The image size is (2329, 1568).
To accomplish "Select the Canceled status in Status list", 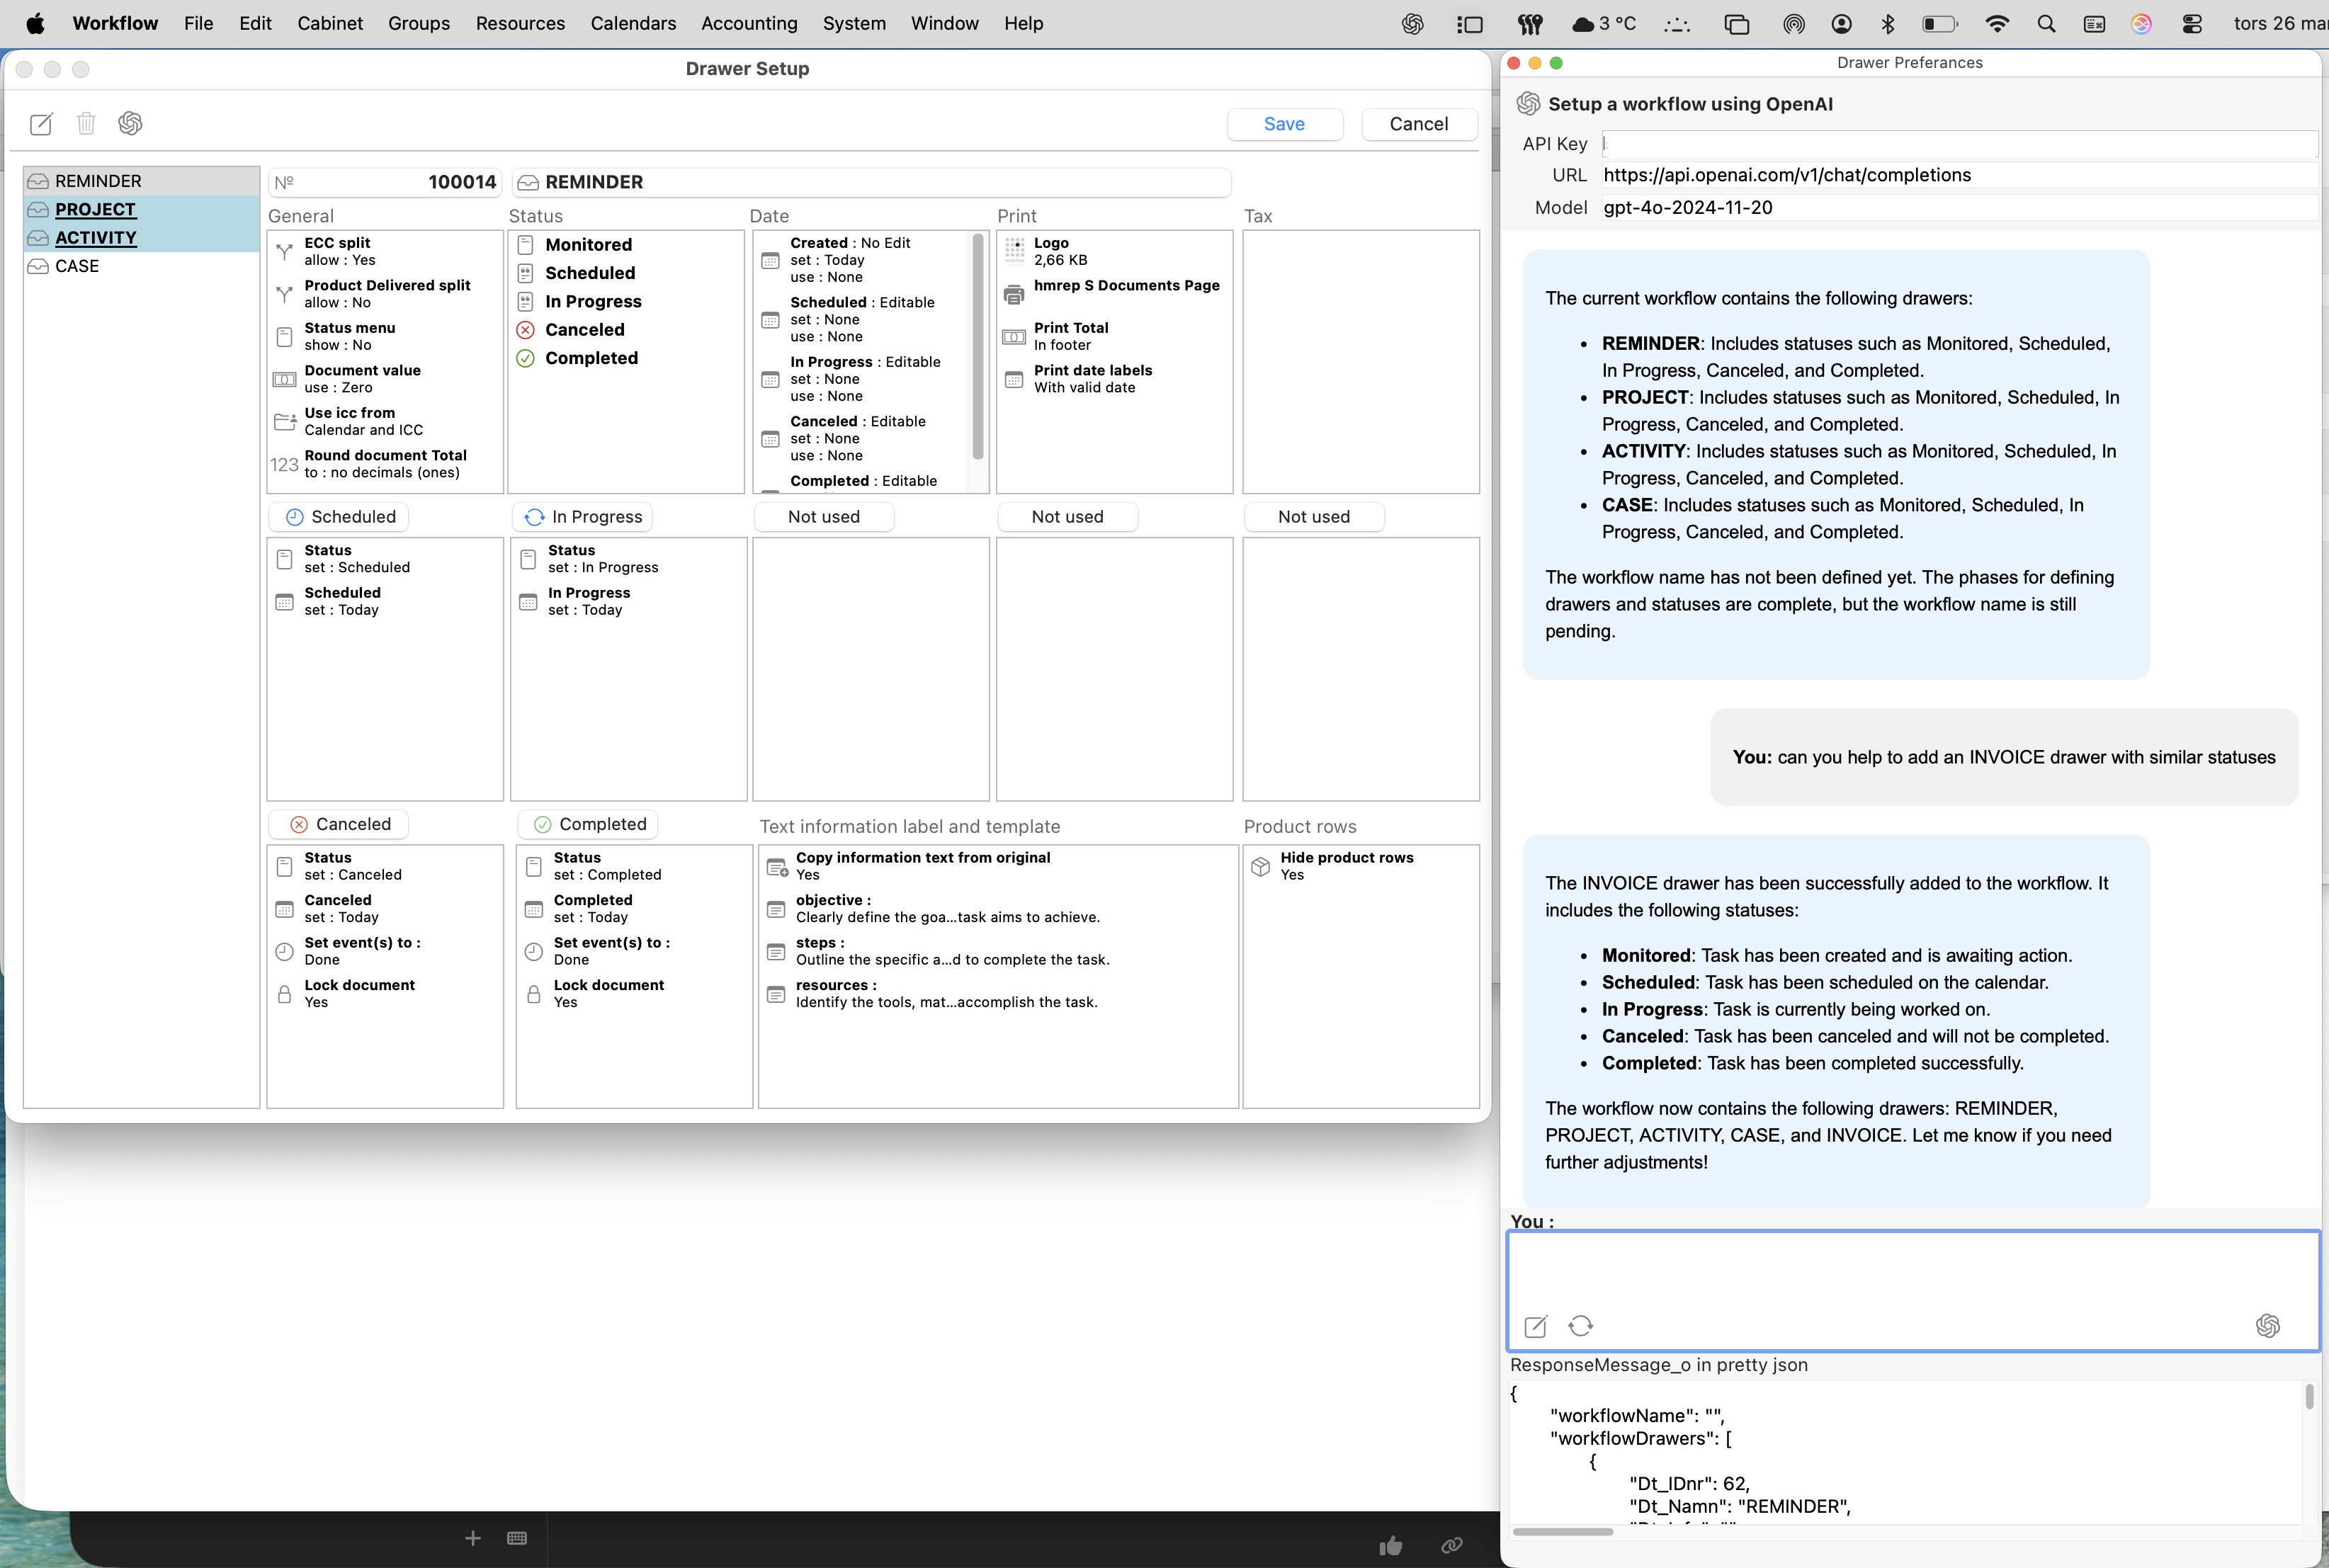I will (x=584, y=330).
